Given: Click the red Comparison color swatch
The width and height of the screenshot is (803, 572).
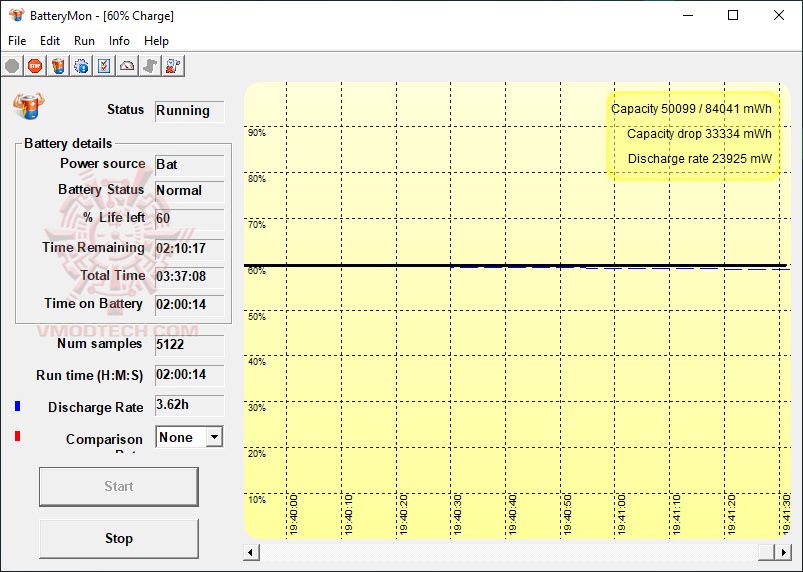Looking at the screenshot, I should (17, 436).
